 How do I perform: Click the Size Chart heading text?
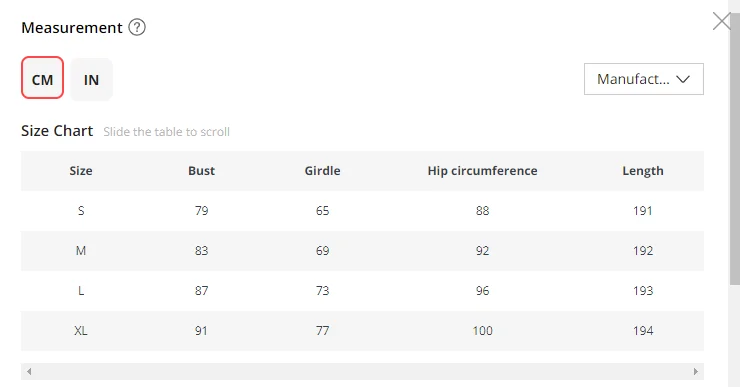point(57,131)
